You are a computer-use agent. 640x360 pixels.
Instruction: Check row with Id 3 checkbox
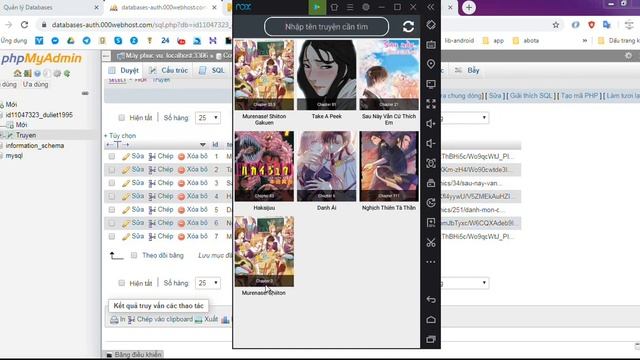point(111,183)
